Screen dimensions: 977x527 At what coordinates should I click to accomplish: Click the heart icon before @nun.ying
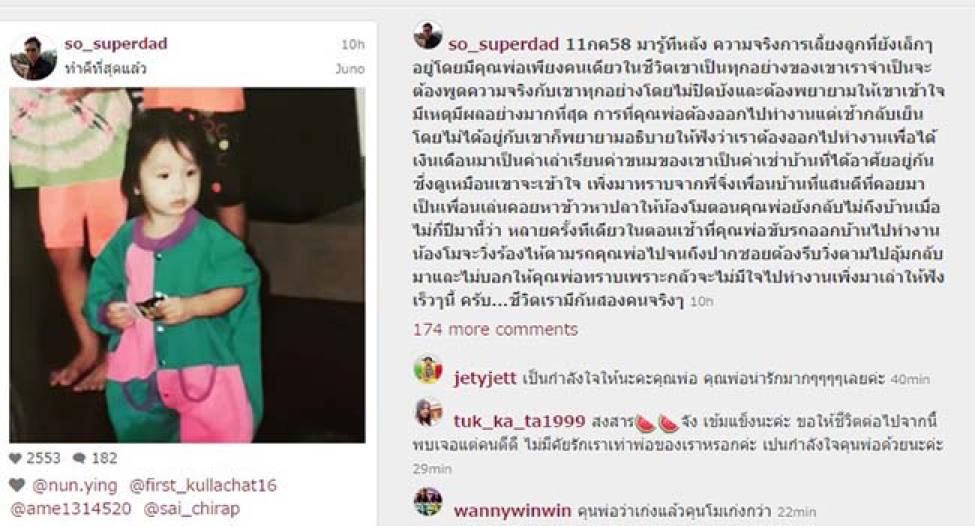click(17, 485)
